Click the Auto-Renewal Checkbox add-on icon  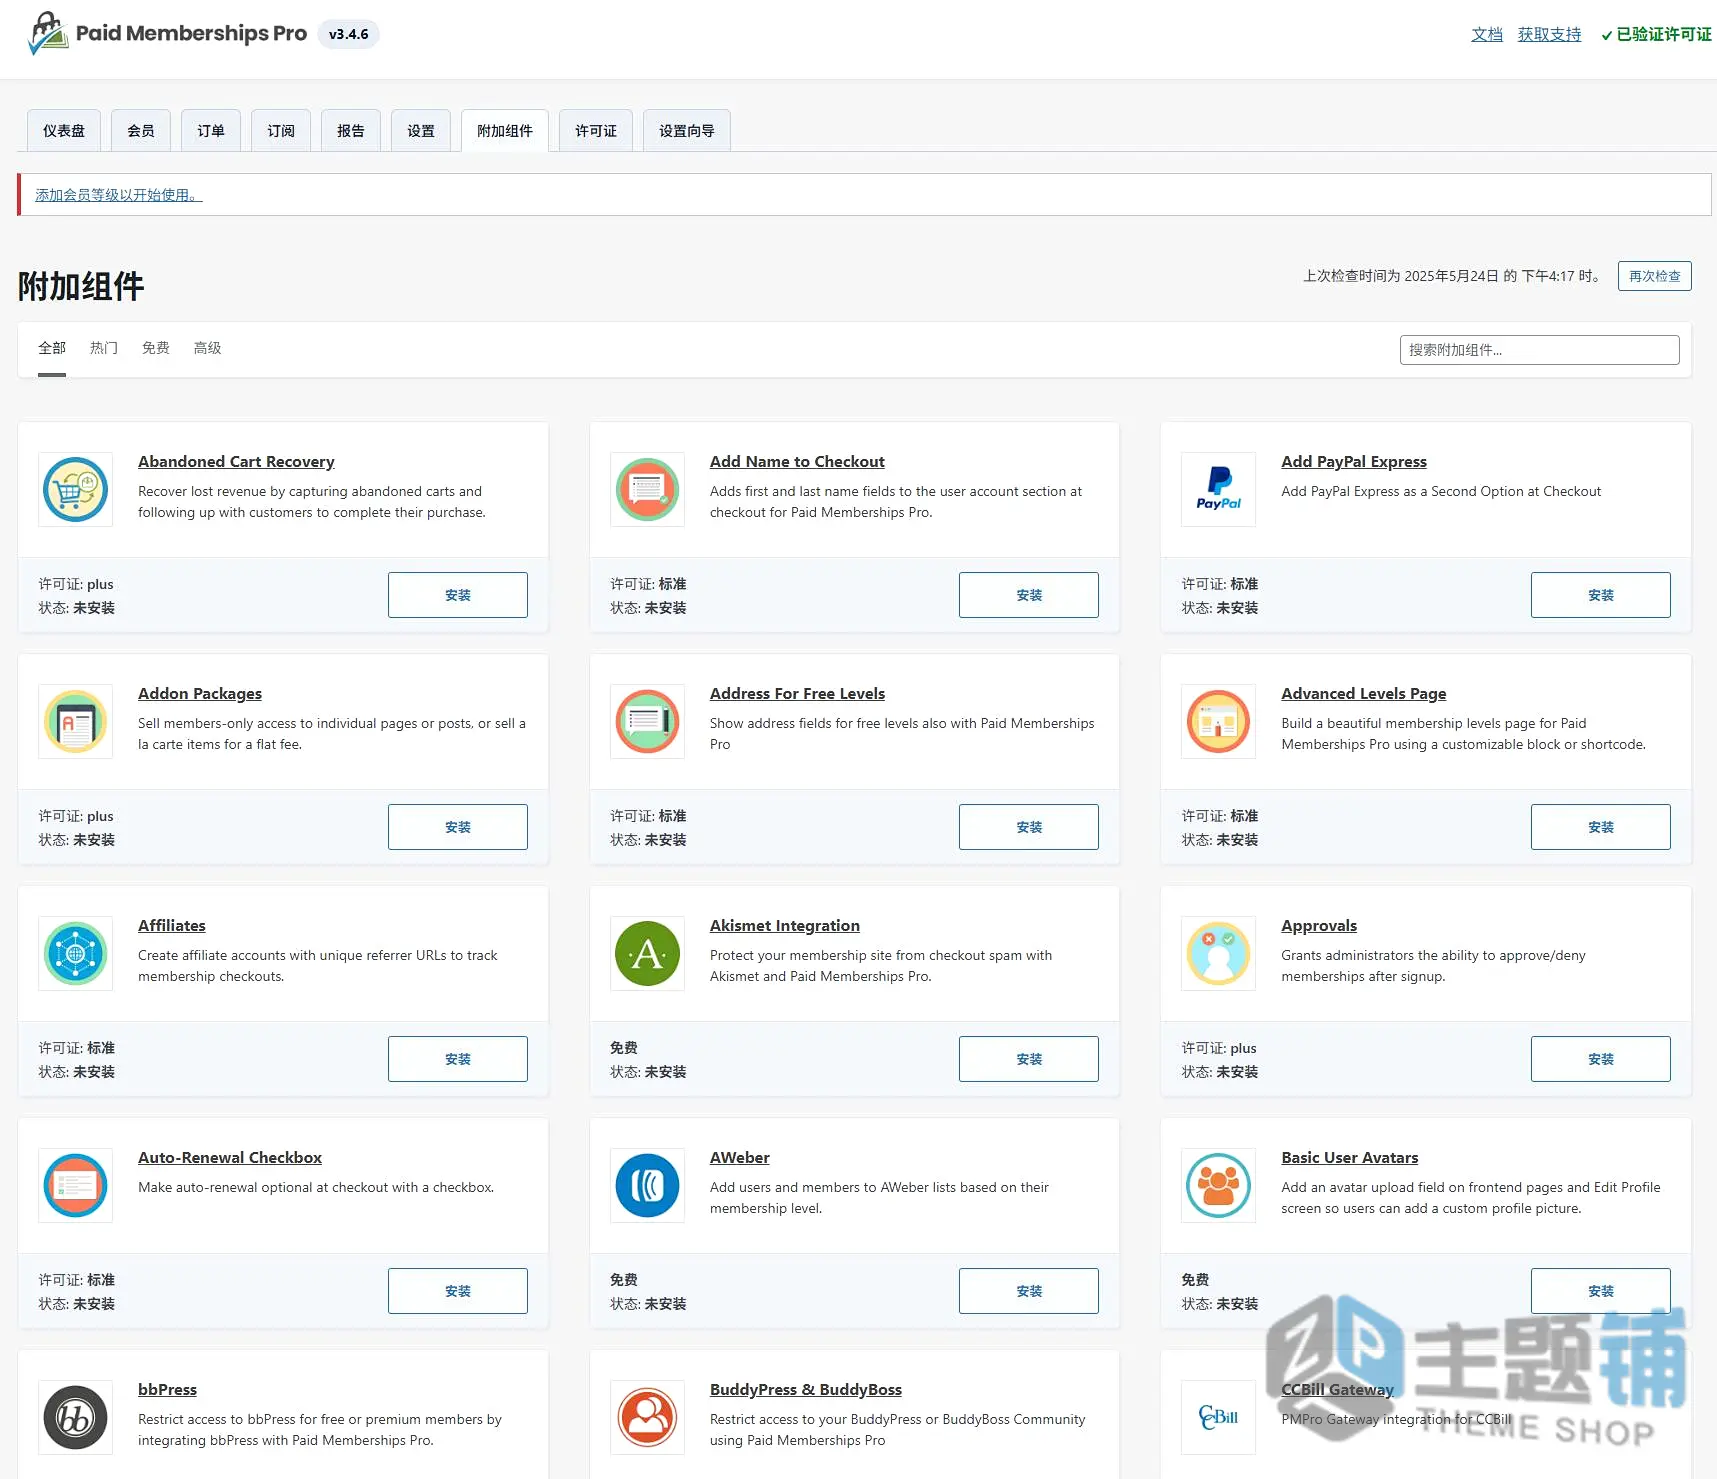tap(76, 1185)
